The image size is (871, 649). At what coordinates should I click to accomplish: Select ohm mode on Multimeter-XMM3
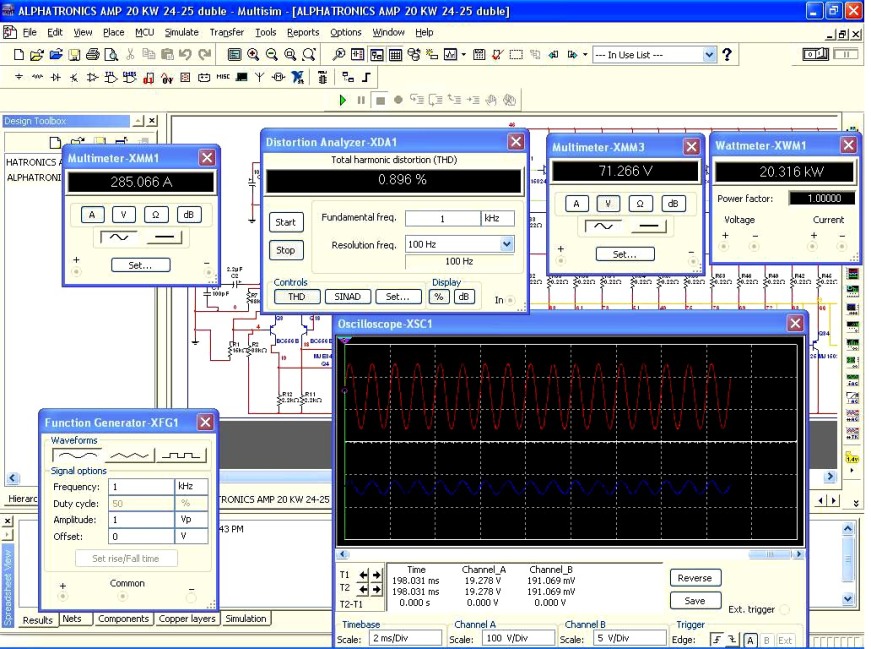pyautogui.click(x=640, y=203)
